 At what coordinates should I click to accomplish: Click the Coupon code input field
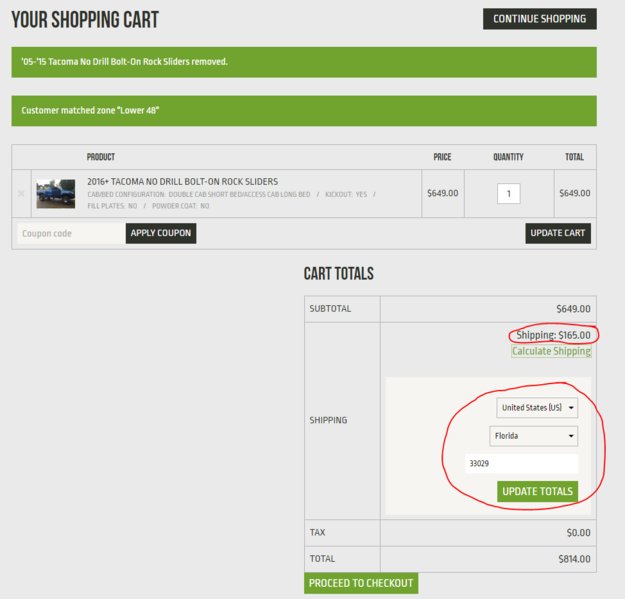pyautogui.click(x=70, y=233)
